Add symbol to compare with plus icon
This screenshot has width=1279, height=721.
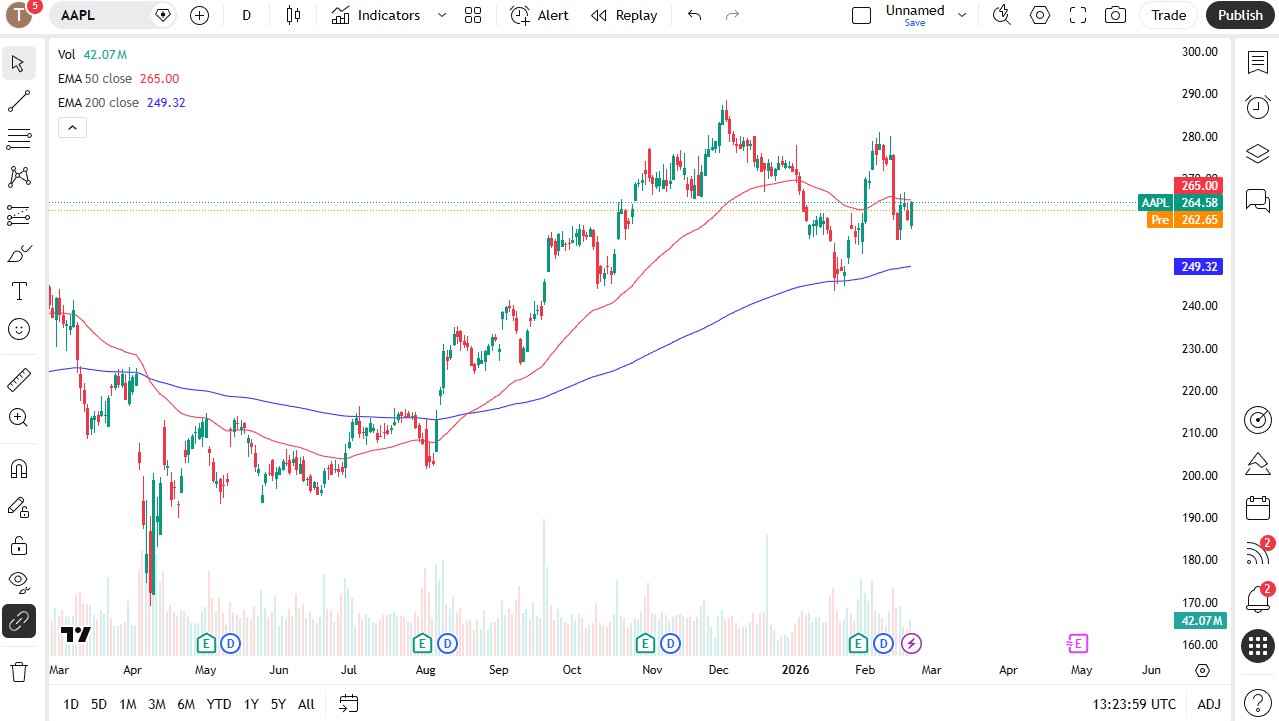click(x=200, y=15)
